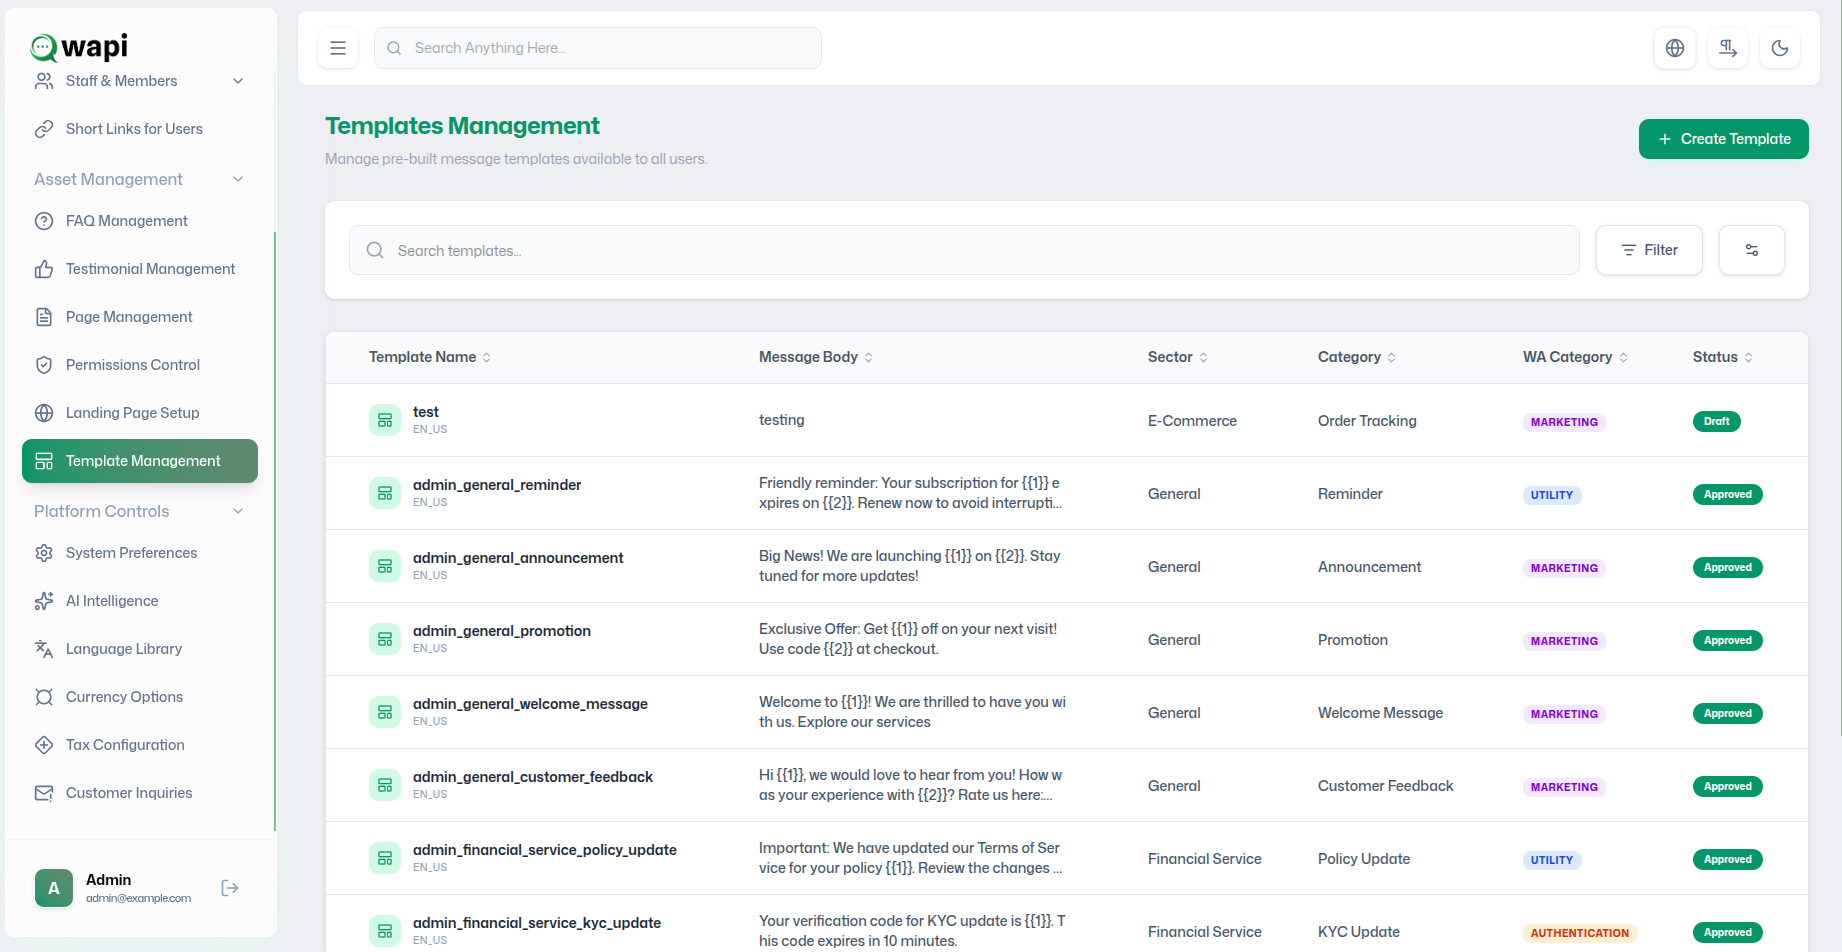Select Template Management in sidebar

pyautogui.click(x=140, y=461)
